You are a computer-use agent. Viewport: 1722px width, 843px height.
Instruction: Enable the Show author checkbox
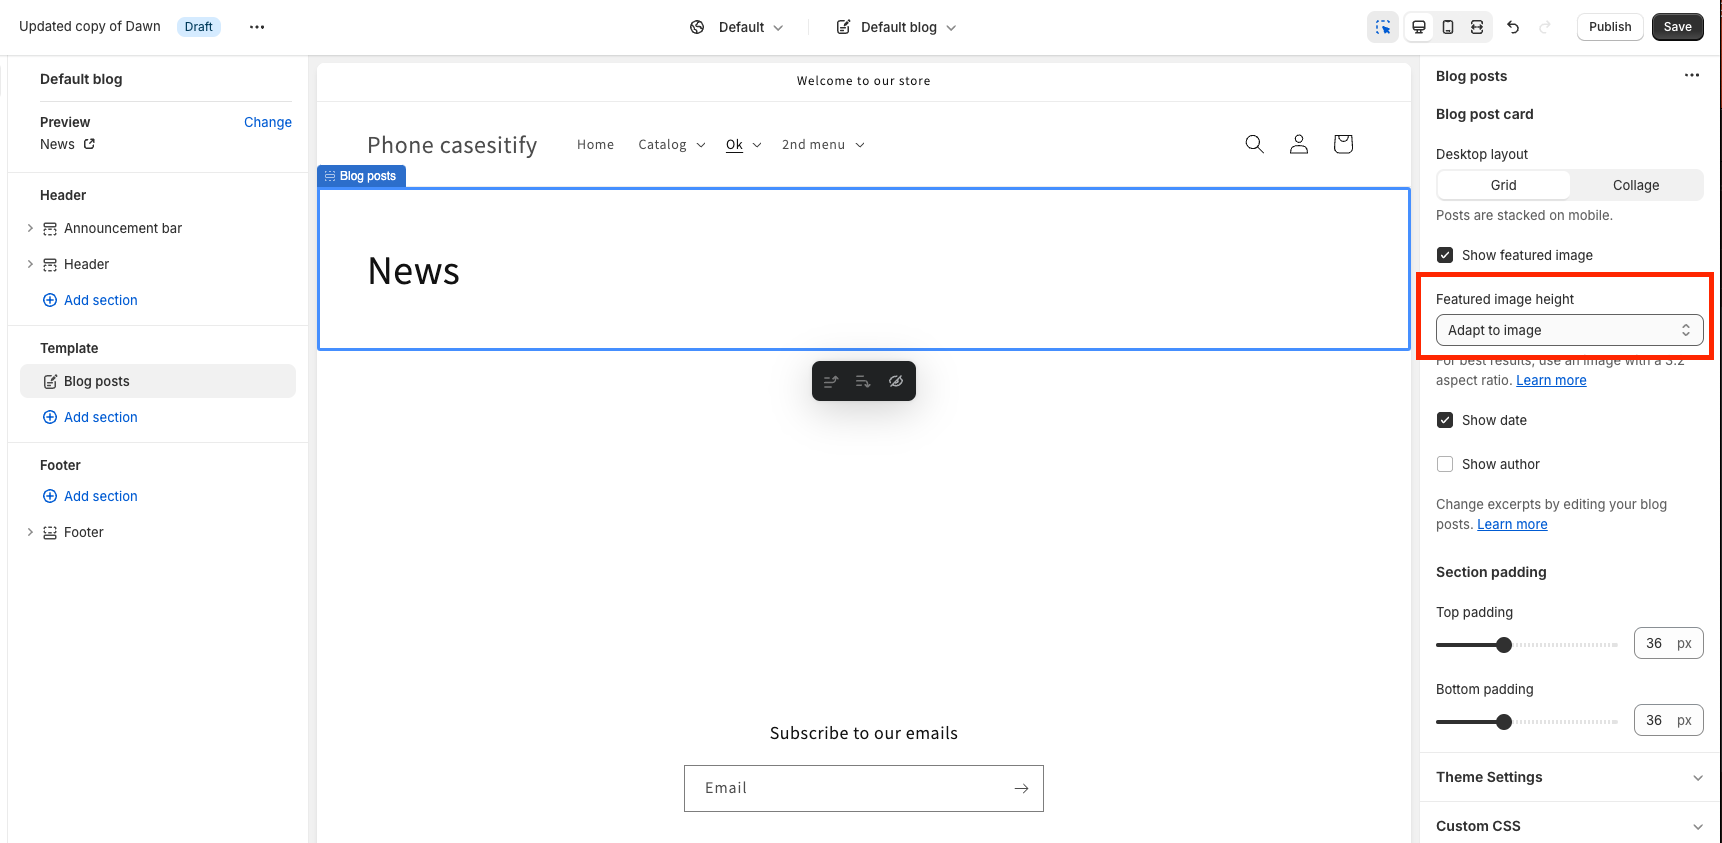[1445, 464]
